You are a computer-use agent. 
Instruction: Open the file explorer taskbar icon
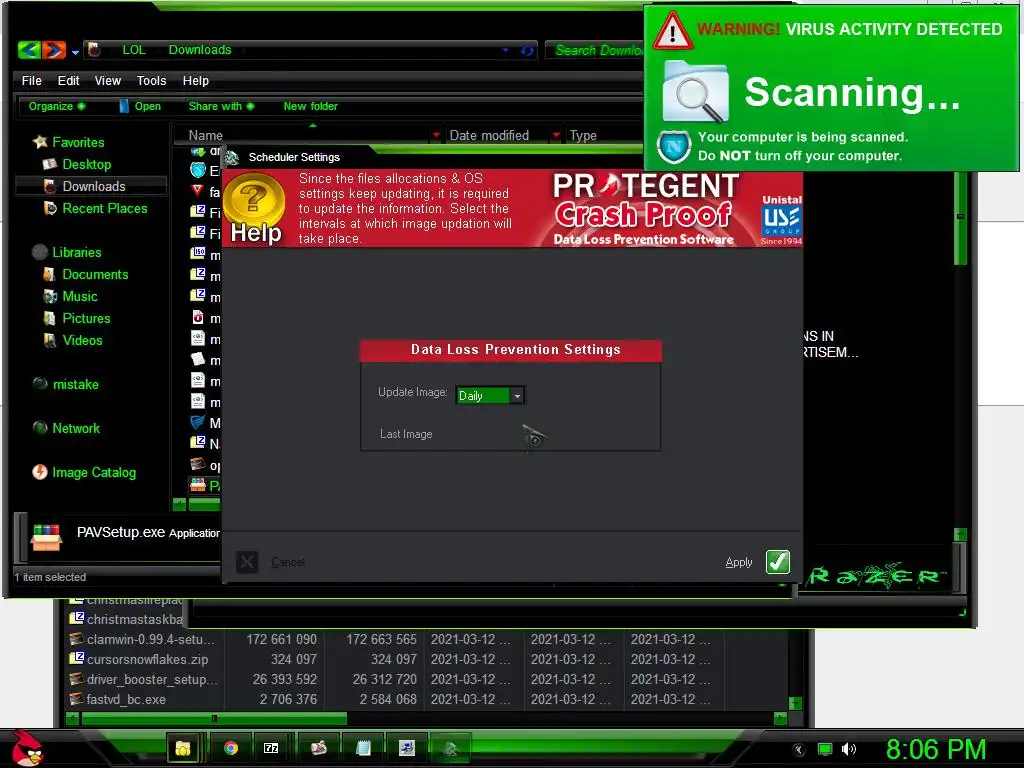click(x=183, y=748)
